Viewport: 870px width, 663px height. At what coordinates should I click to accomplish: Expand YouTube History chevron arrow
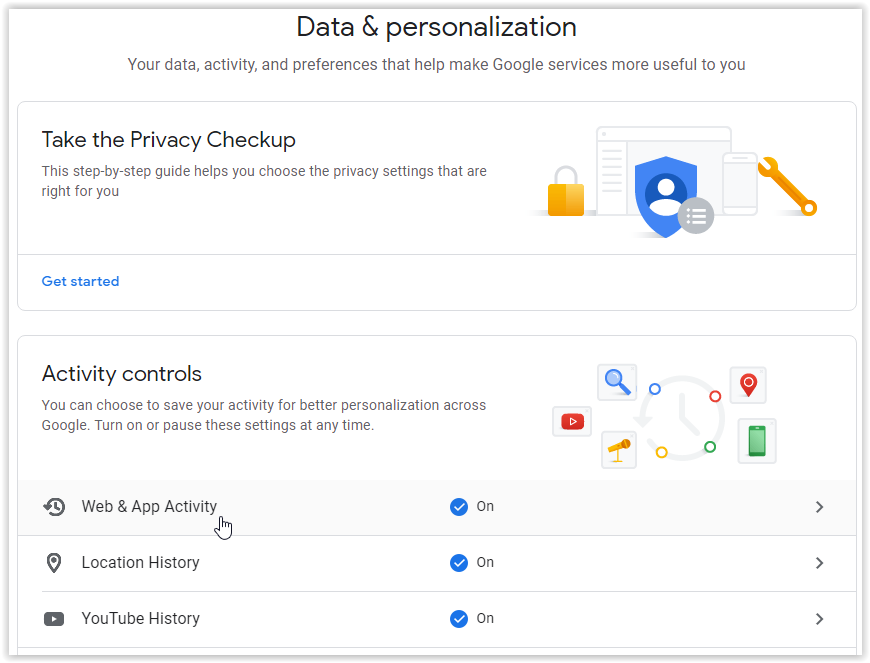tap(819, 619)
